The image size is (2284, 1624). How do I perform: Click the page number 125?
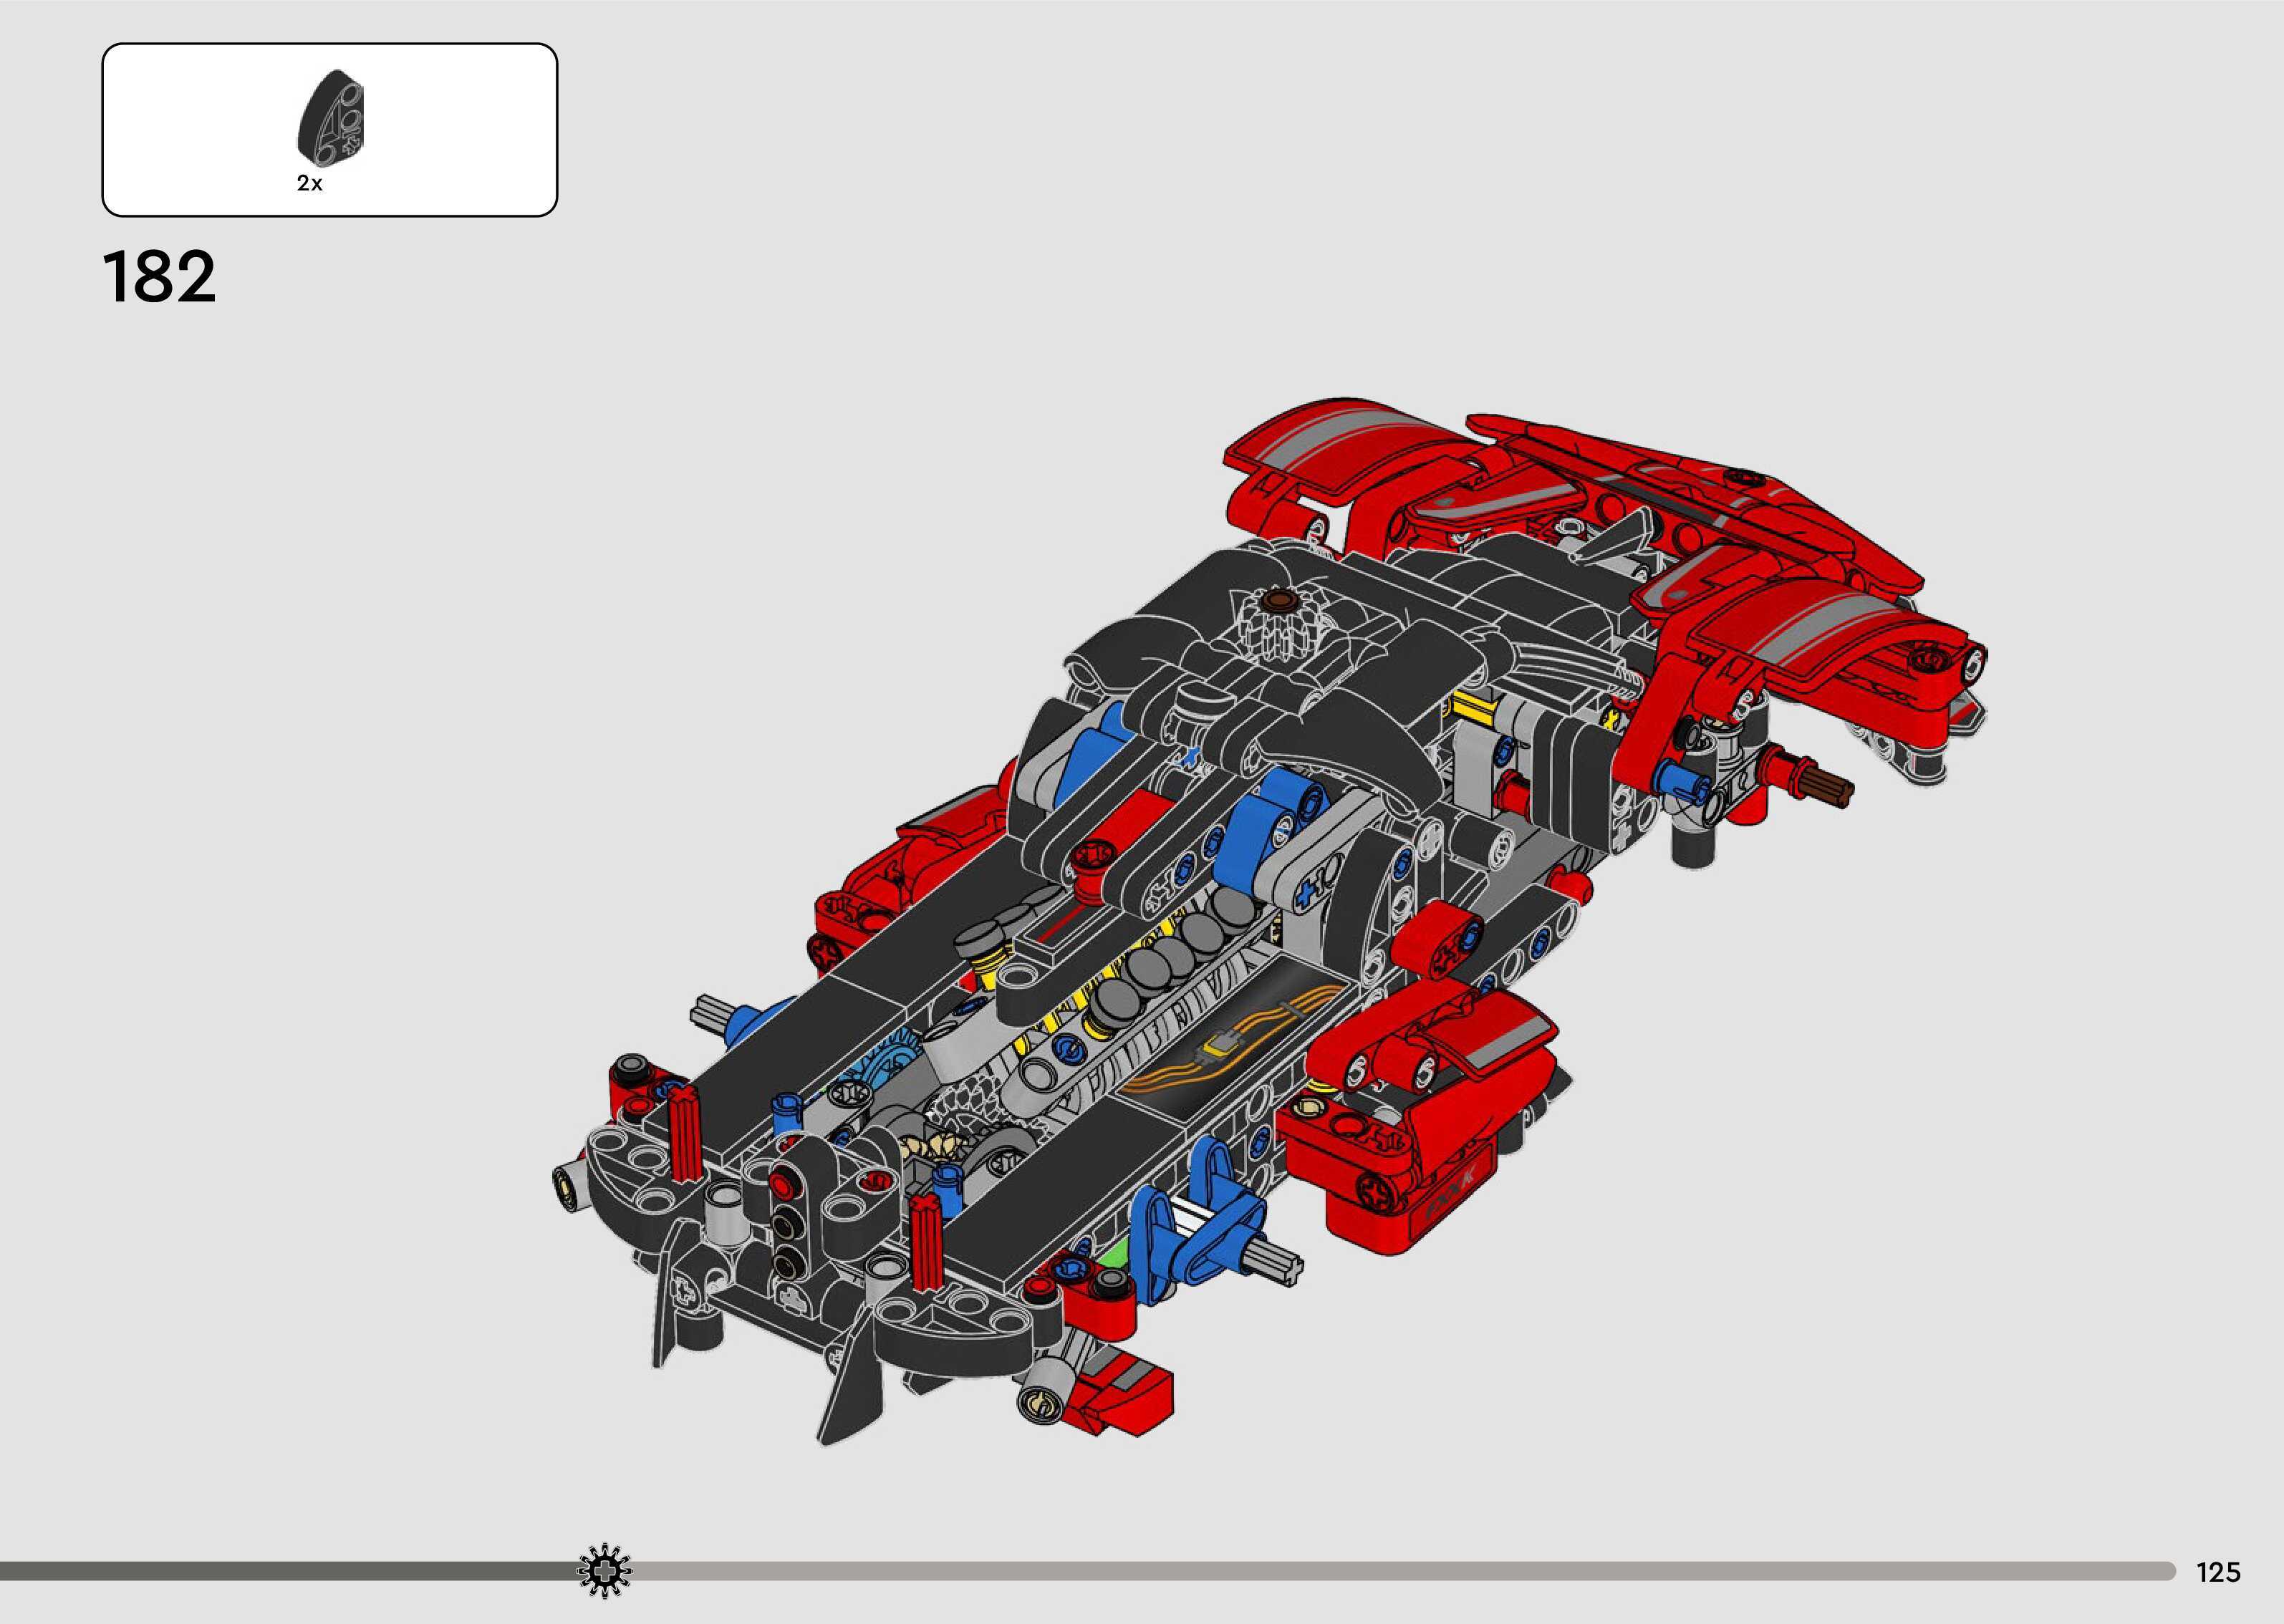[x=2218, y=1572]
